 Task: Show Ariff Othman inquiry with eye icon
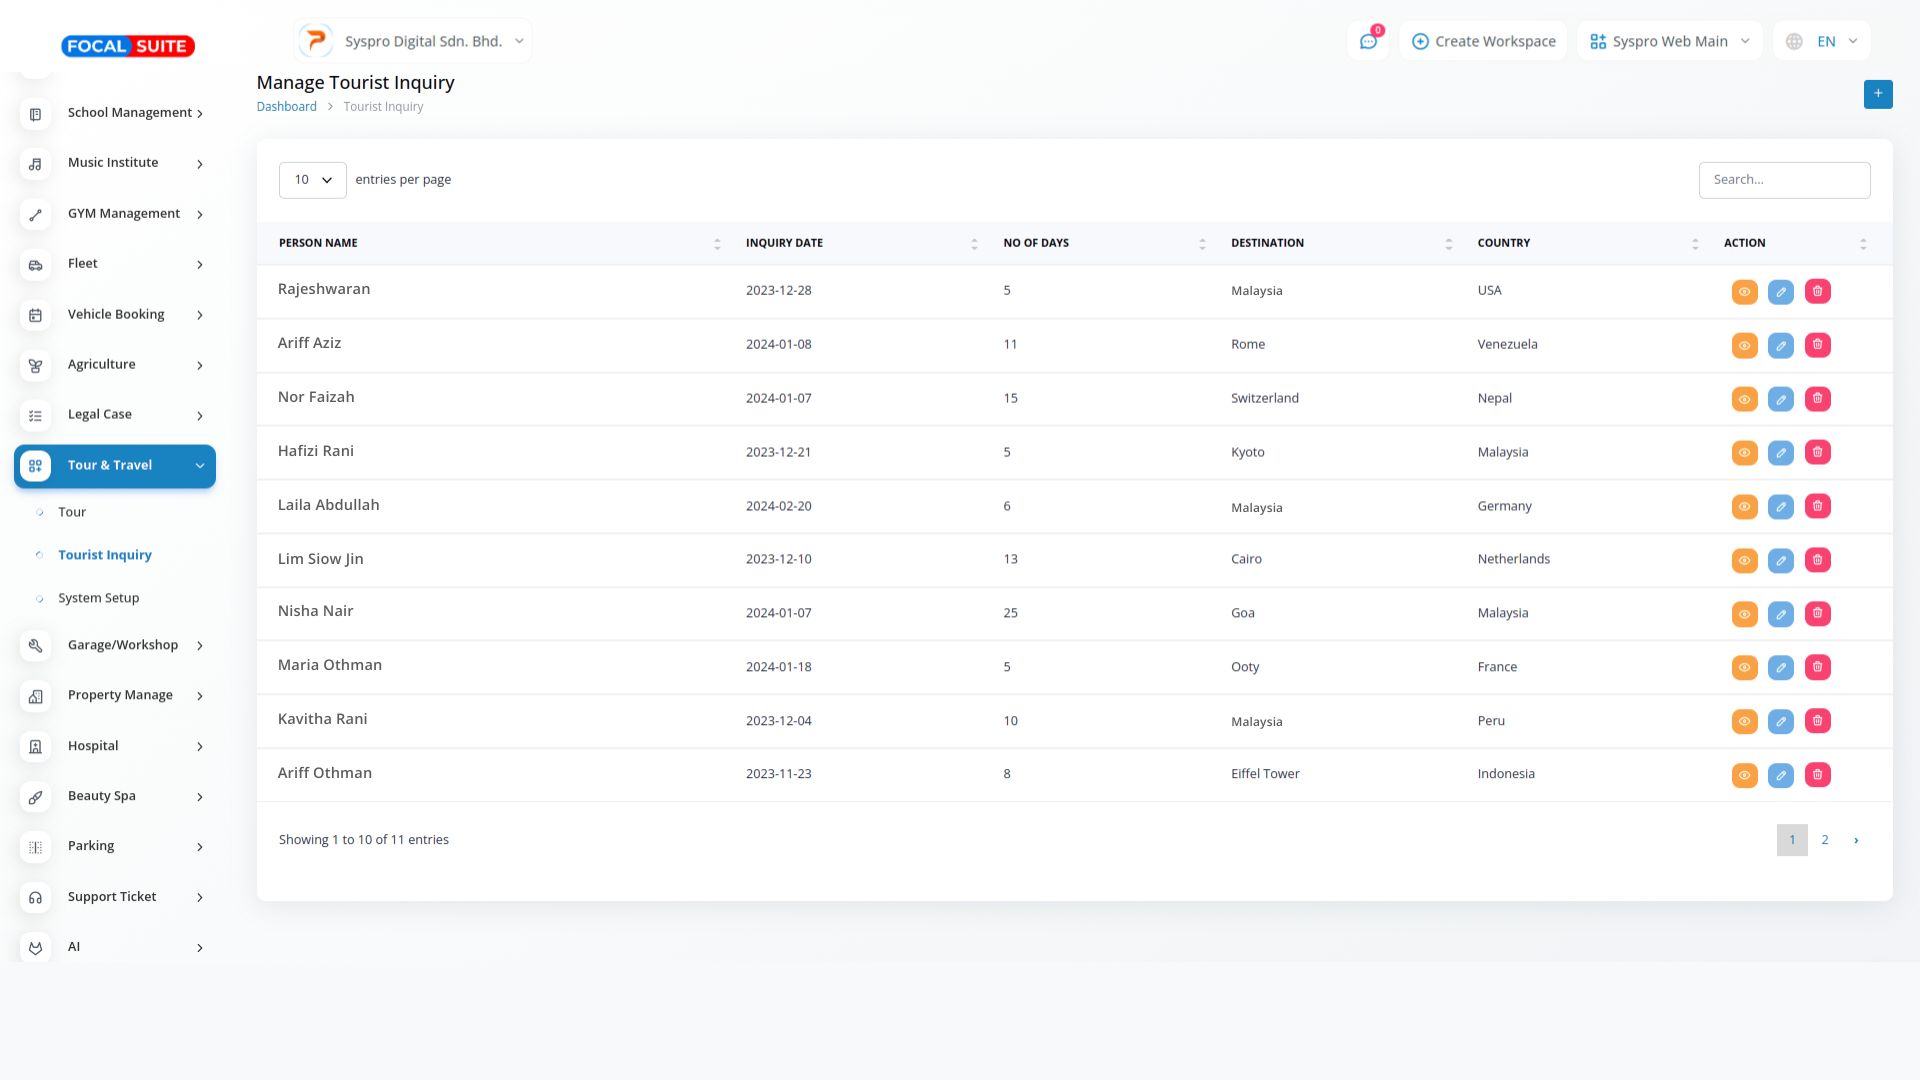(1744, 775)
